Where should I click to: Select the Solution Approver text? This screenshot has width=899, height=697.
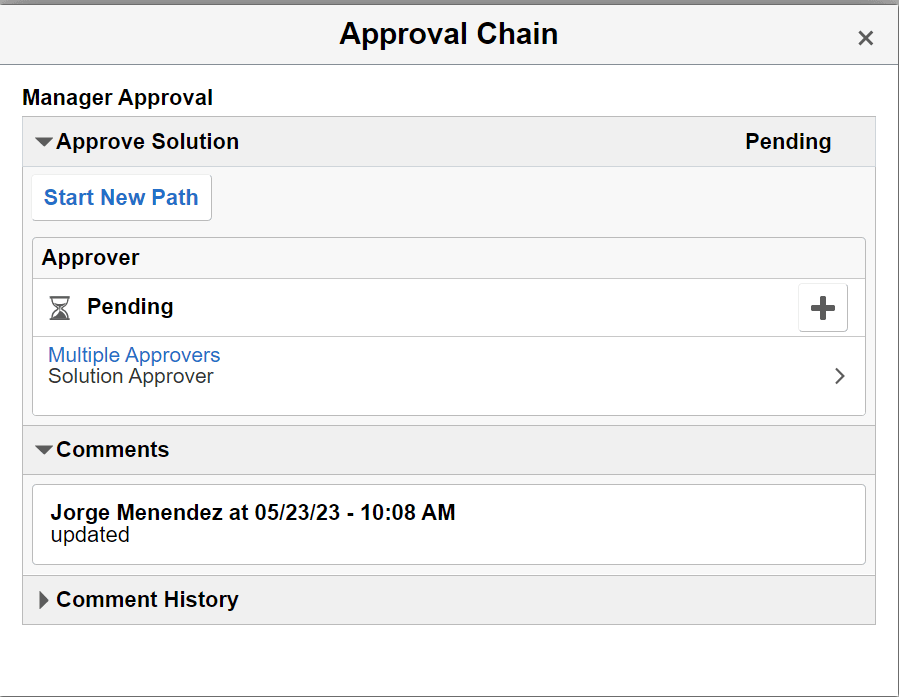tap(132, 376)
